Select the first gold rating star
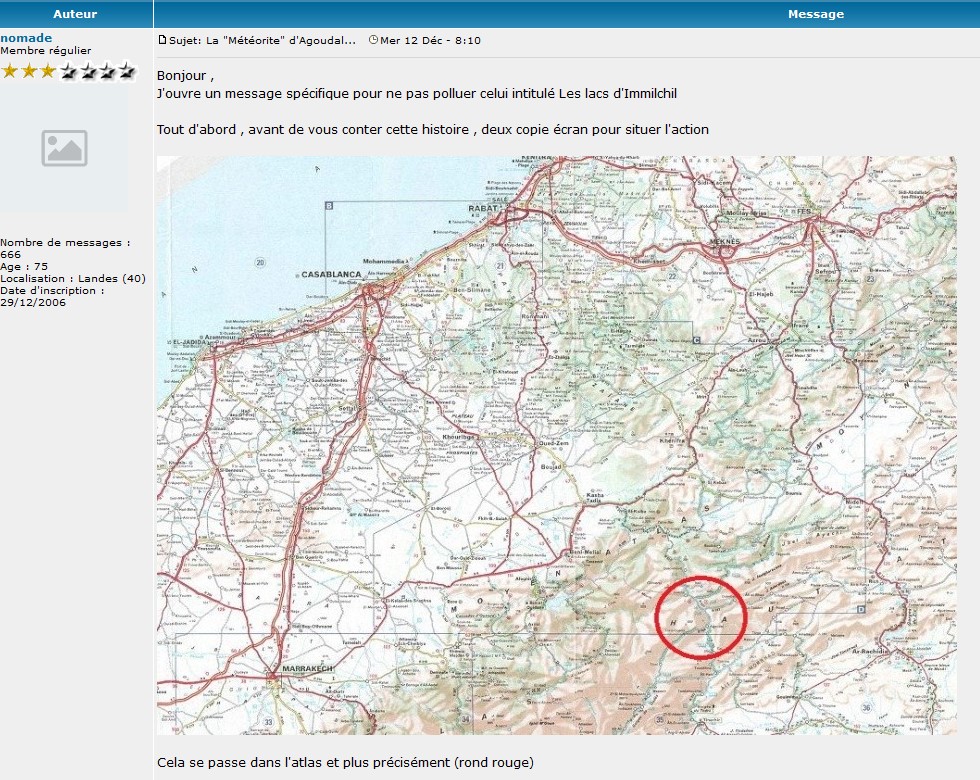This screenshot has width=980, height=780. tap(10, 71)
